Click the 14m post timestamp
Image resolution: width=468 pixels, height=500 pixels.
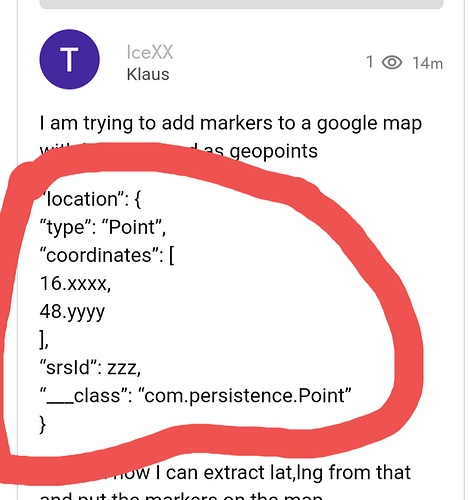click(x=428, y=63)
